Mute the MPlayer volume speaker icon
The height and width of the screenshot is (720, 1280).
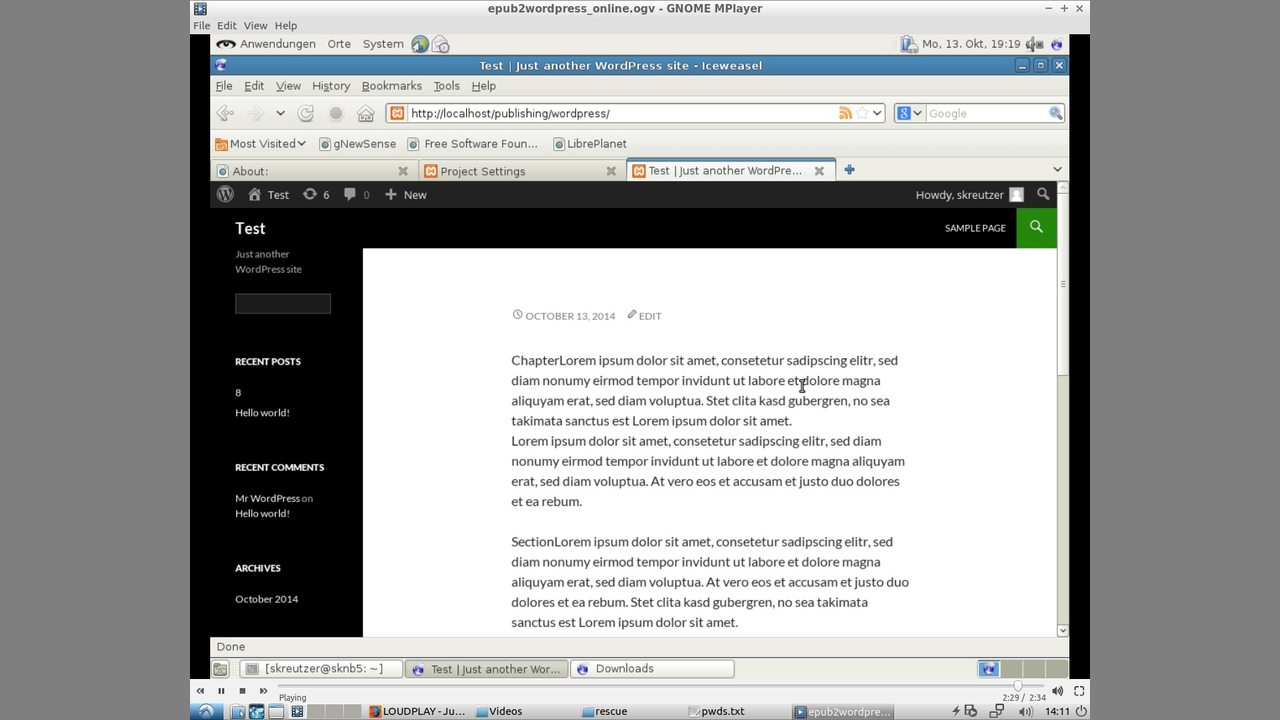pos(1057,691)
